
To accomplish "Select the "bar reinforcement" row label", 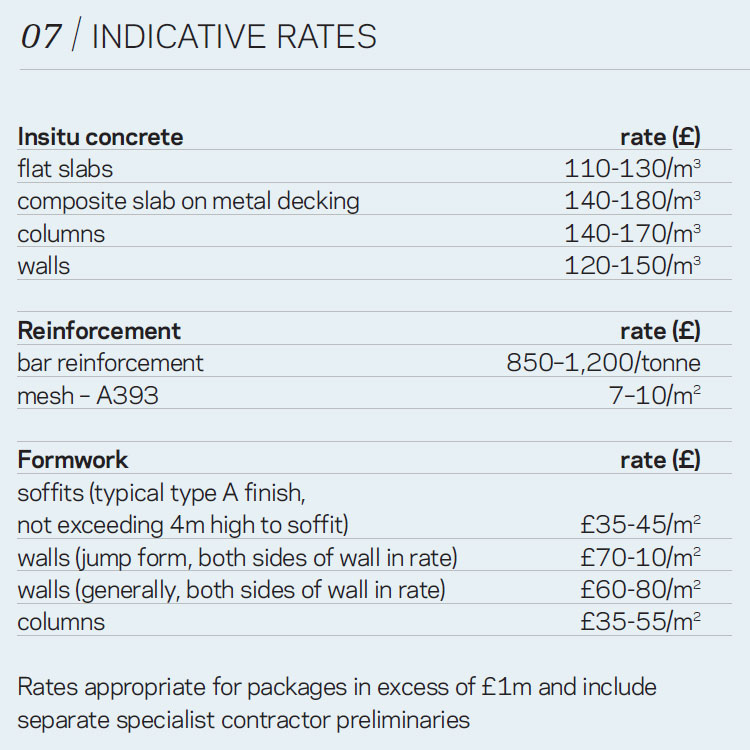I will pyautogui.click(x=110, y=363).
